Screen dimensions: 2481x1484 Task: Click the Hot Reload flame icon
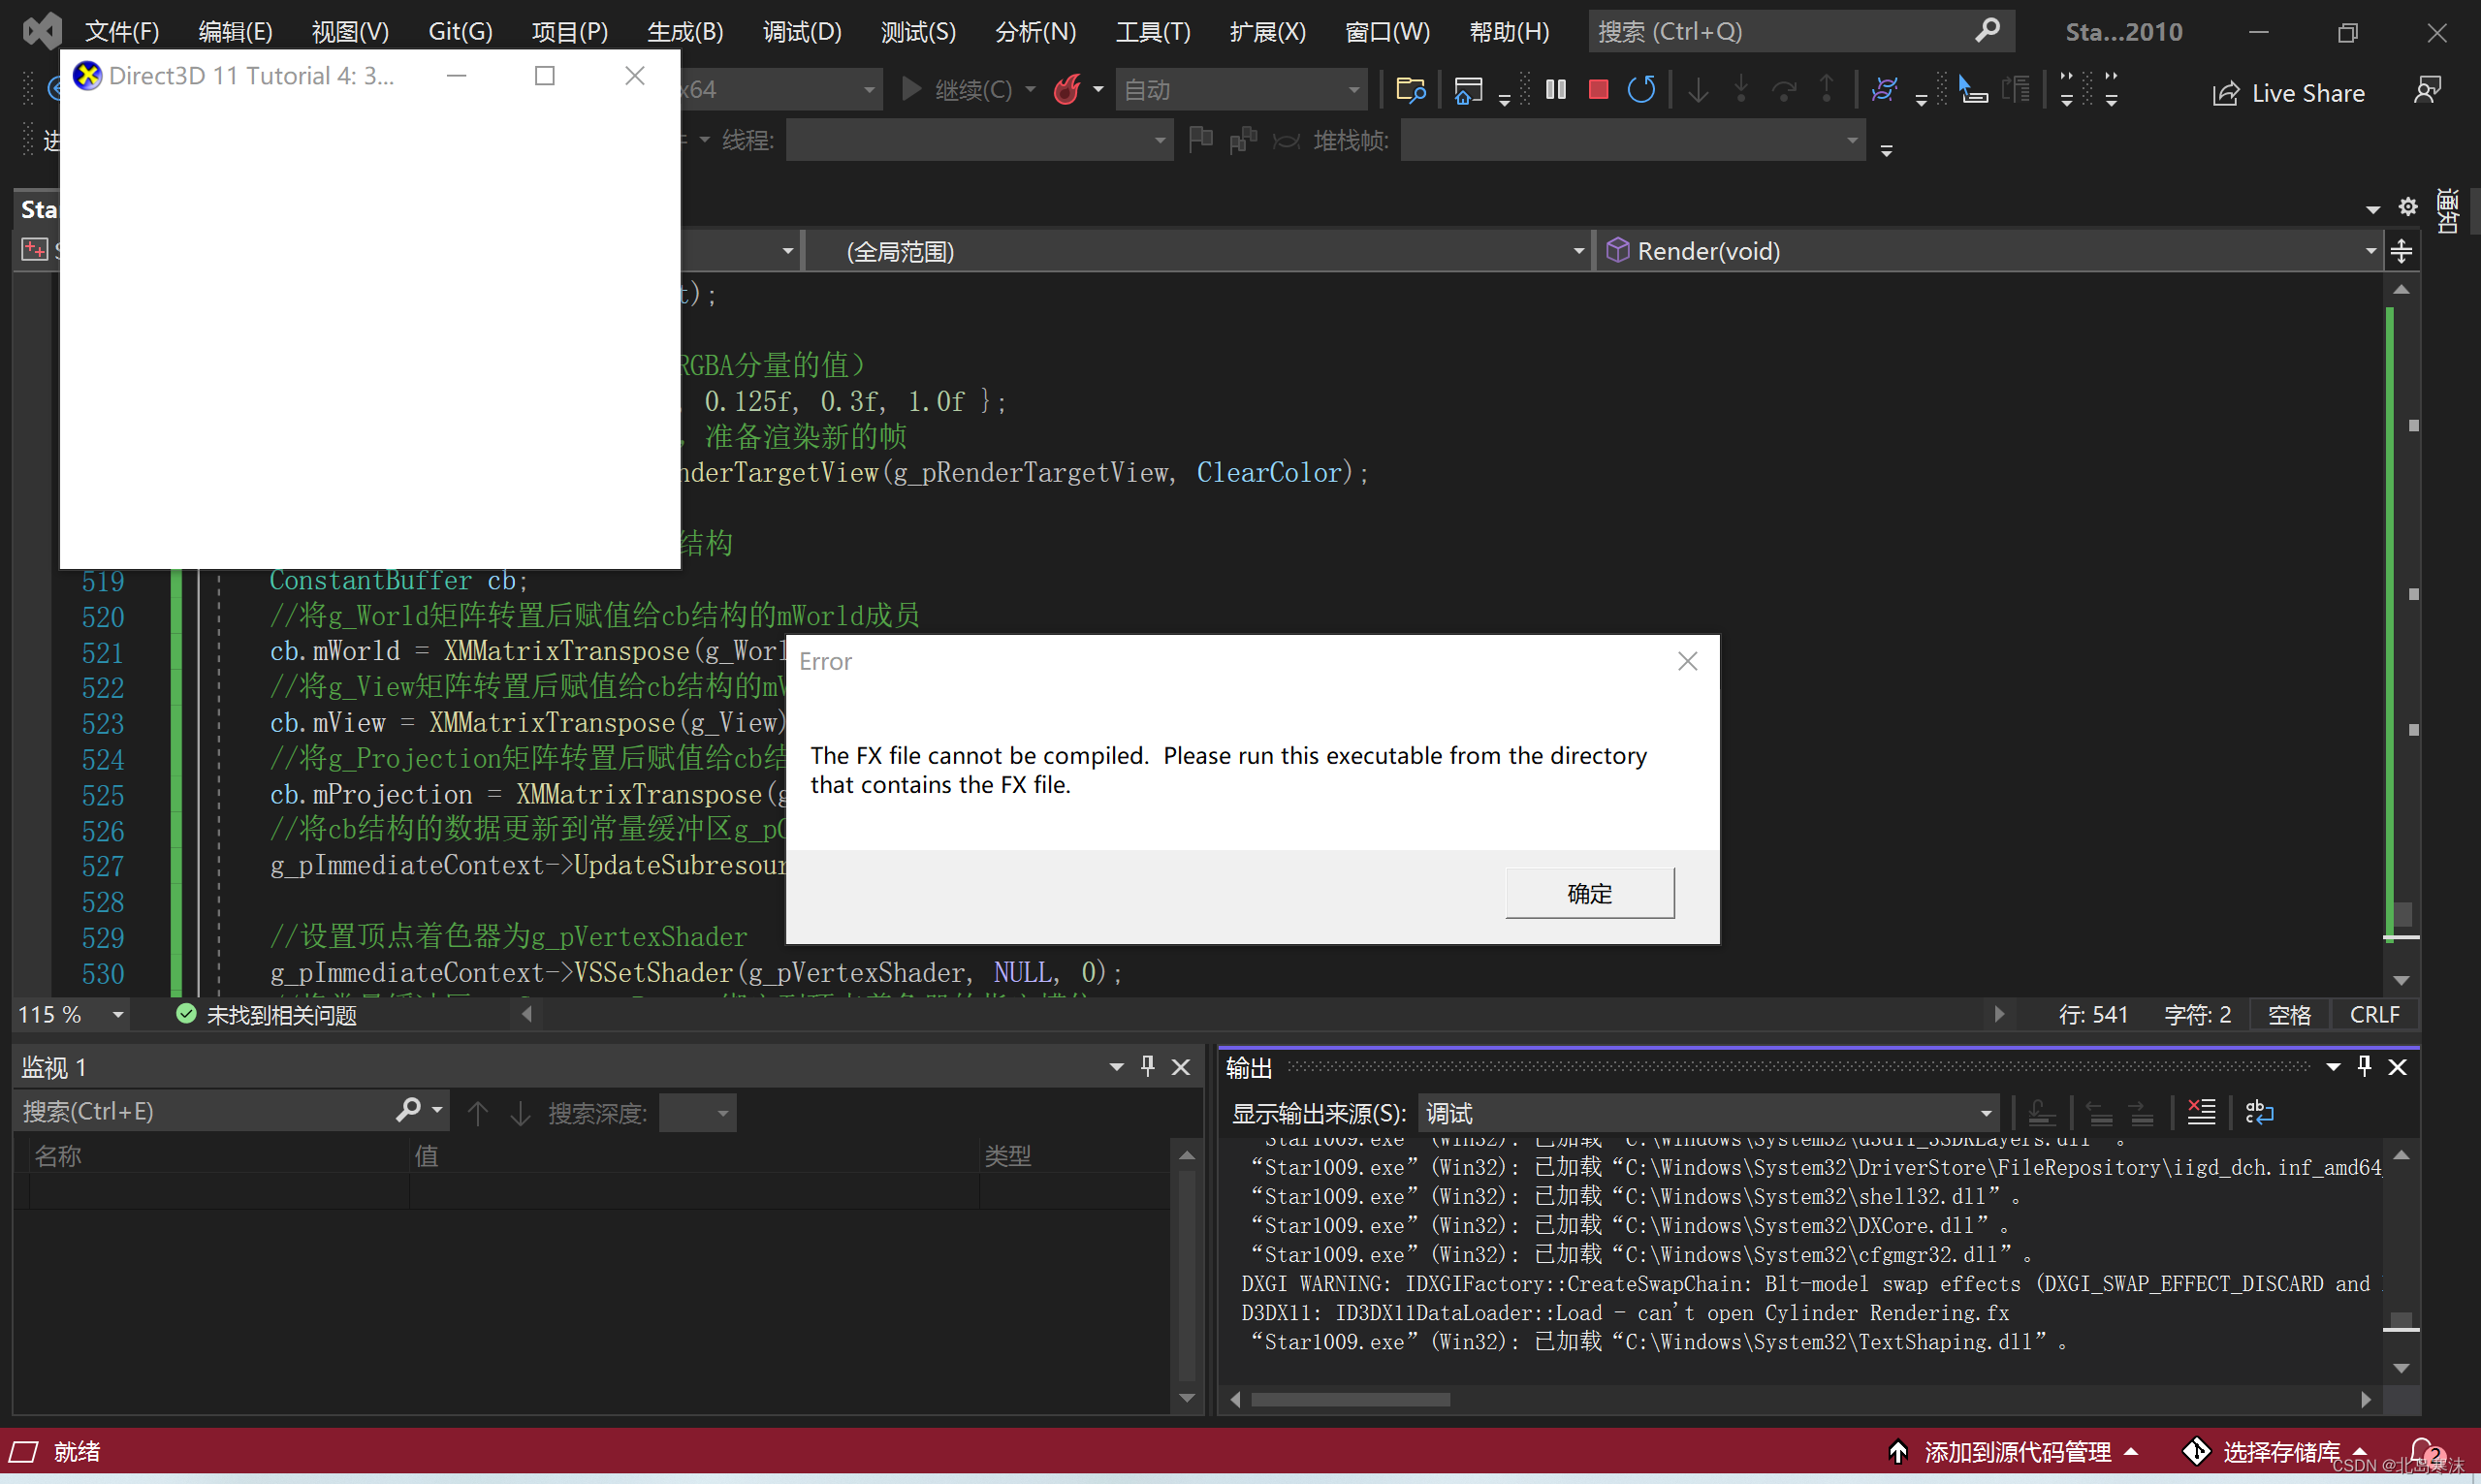pyautogui.click(x=1067, y=90)
